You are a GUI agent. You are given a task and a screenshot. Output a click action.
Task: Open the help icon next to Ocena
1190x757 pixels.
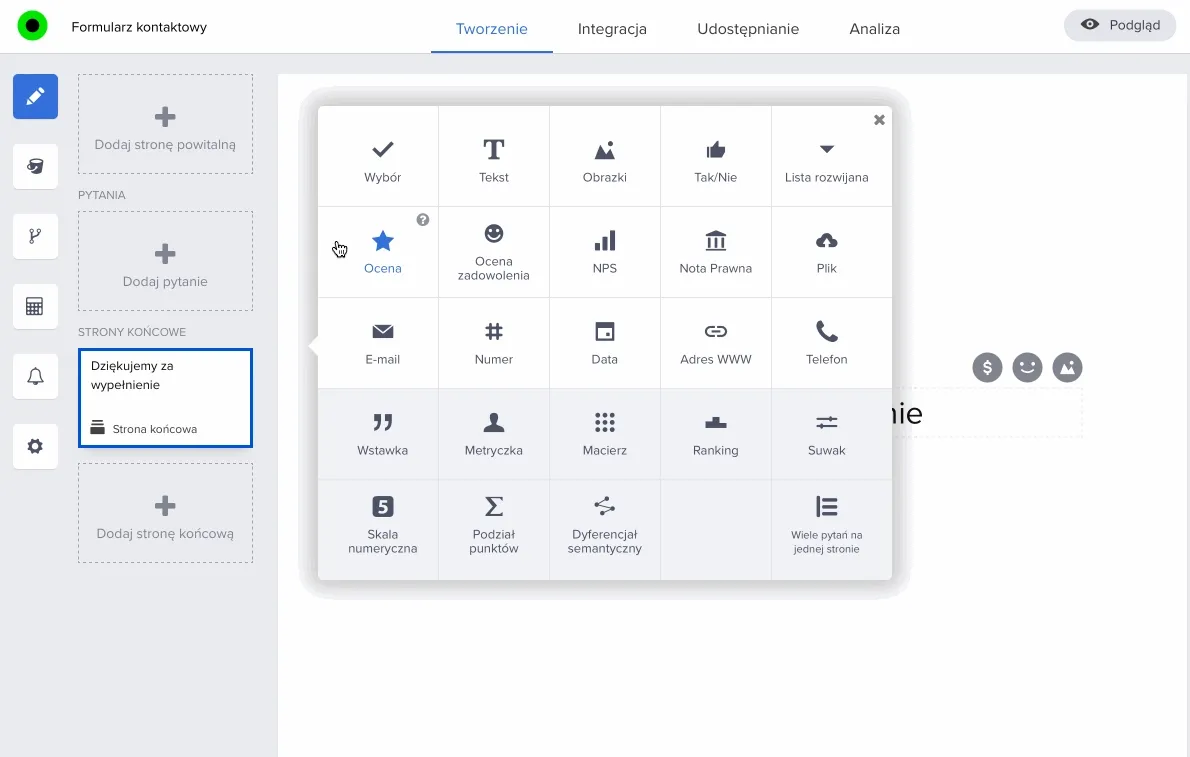(x=423, y=219)
